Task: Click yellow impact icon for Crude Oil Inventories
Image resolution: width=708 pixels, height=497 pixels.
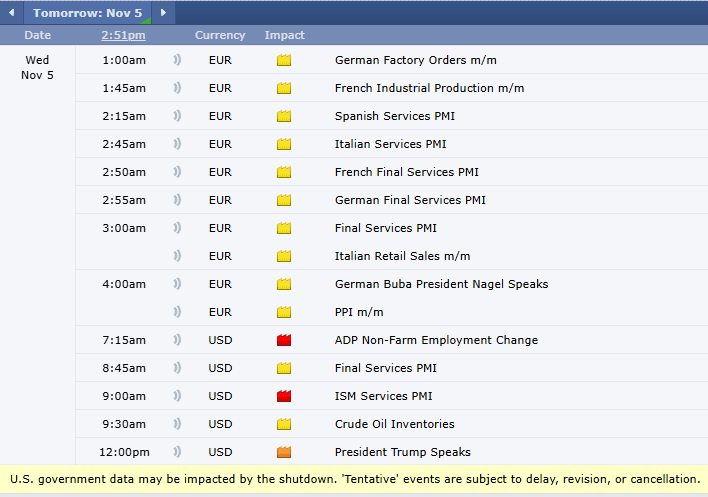Action: coord(284,424)
